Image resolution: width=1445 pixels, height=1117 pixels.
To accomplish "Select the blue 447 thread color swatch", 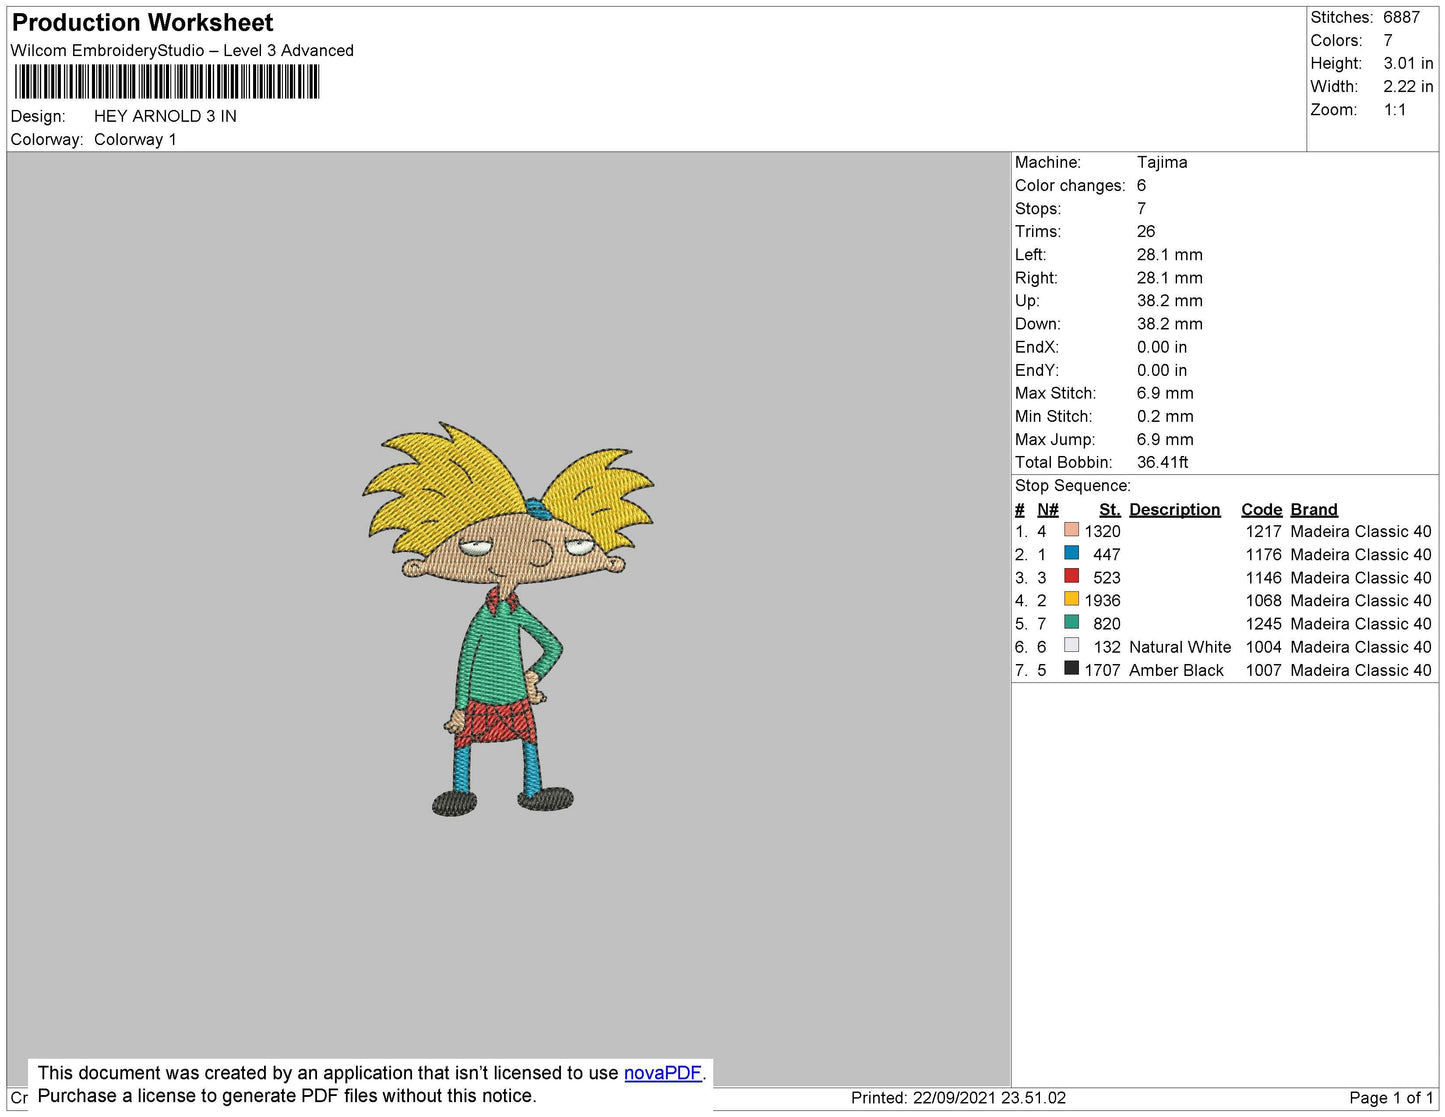I will pyautogui.click(x=1071, y=553).
